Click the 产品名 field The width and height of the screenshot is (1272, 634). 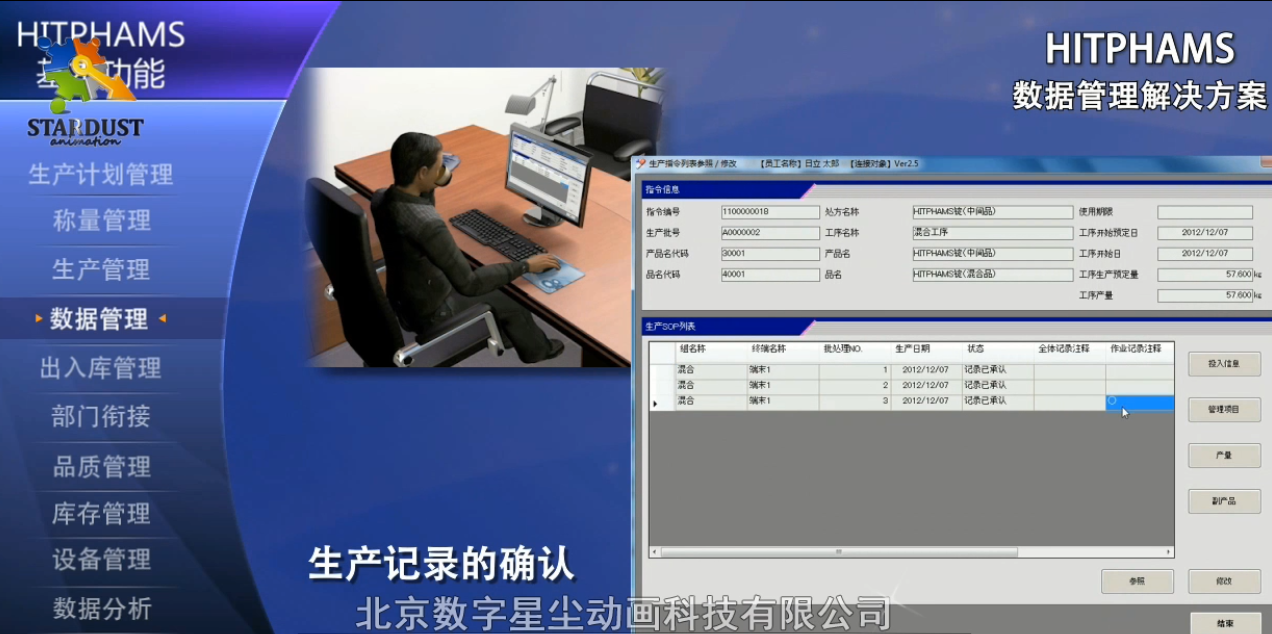(x=992, y=254)
